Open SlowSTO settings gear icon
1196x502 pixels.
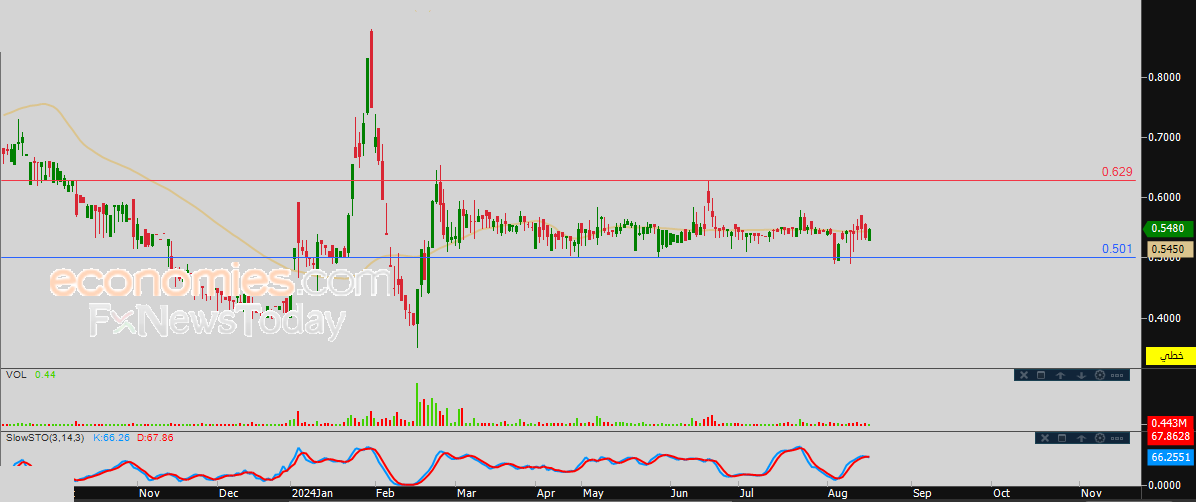coord(1101,438)
